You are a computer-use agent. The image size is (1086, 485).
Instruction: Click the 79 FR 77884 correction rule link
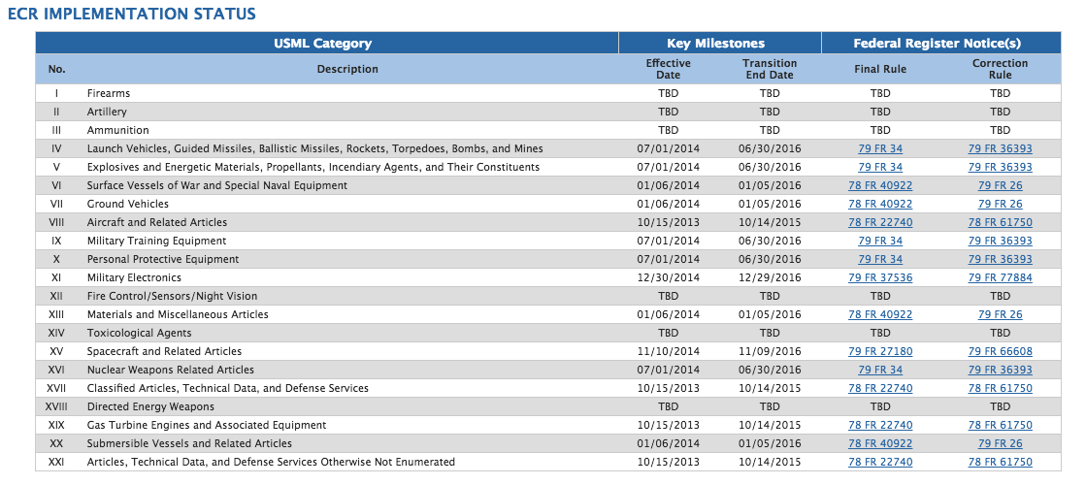[1000, 278]
